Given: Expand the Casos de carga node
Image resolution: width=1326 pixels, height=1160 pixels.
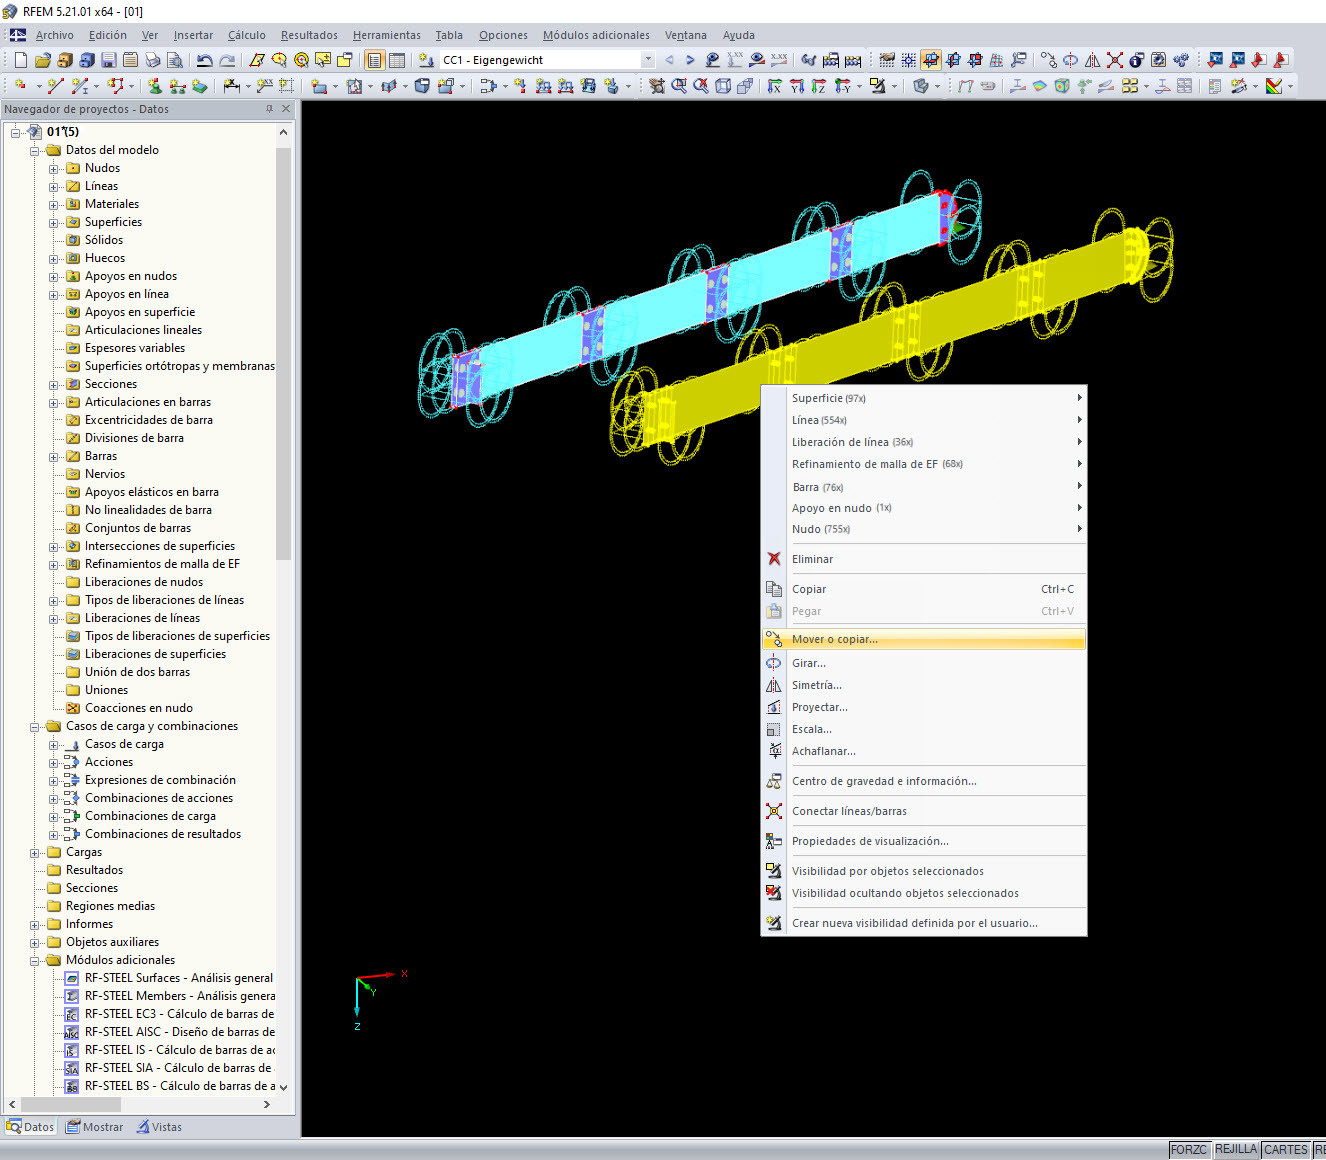Looking at the screenshot, I should pos(54,745).
